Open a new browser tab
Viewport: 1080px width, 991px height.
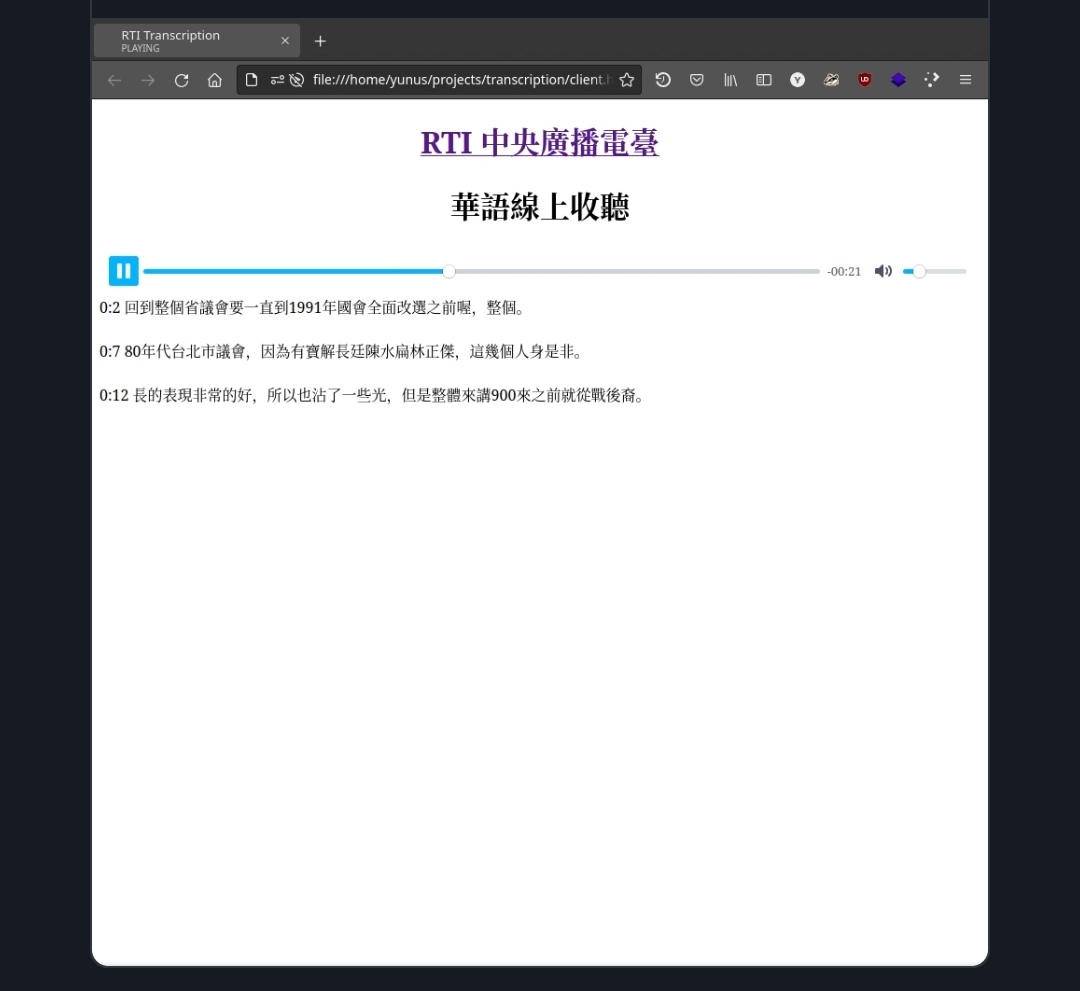coord(320,41)
